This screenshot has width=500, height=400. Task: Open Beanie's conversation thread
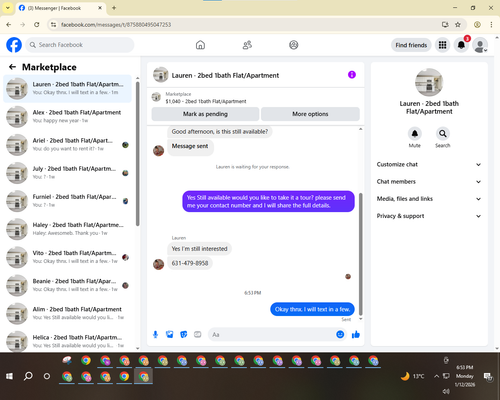tap(67, 285)
